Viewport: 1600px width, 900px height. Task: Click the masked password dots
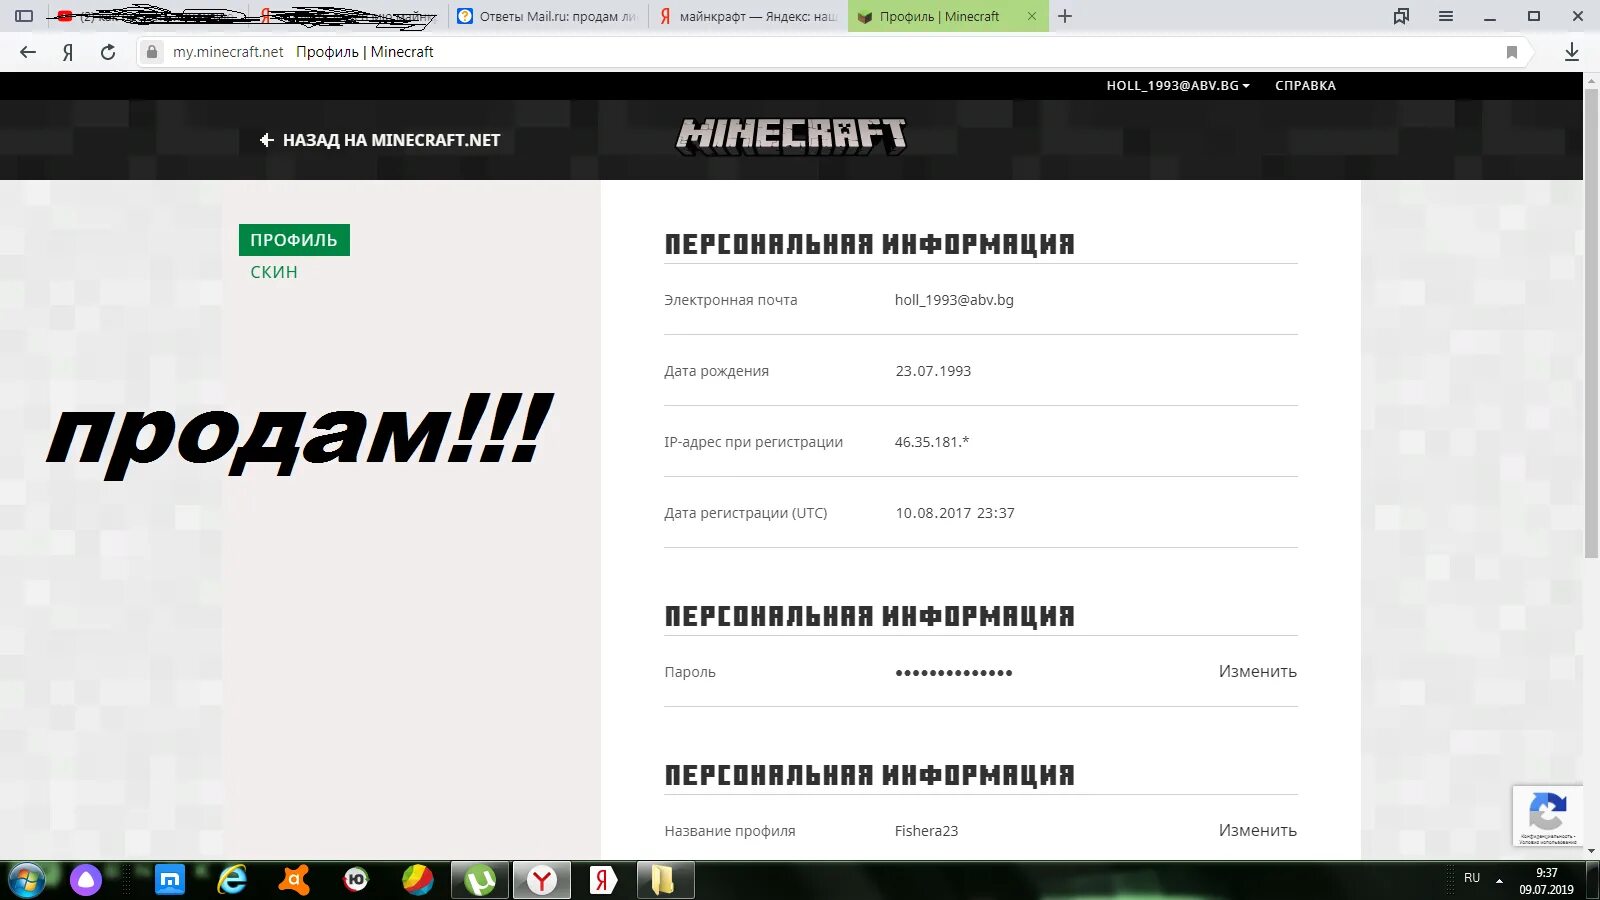tap(954, 673)
